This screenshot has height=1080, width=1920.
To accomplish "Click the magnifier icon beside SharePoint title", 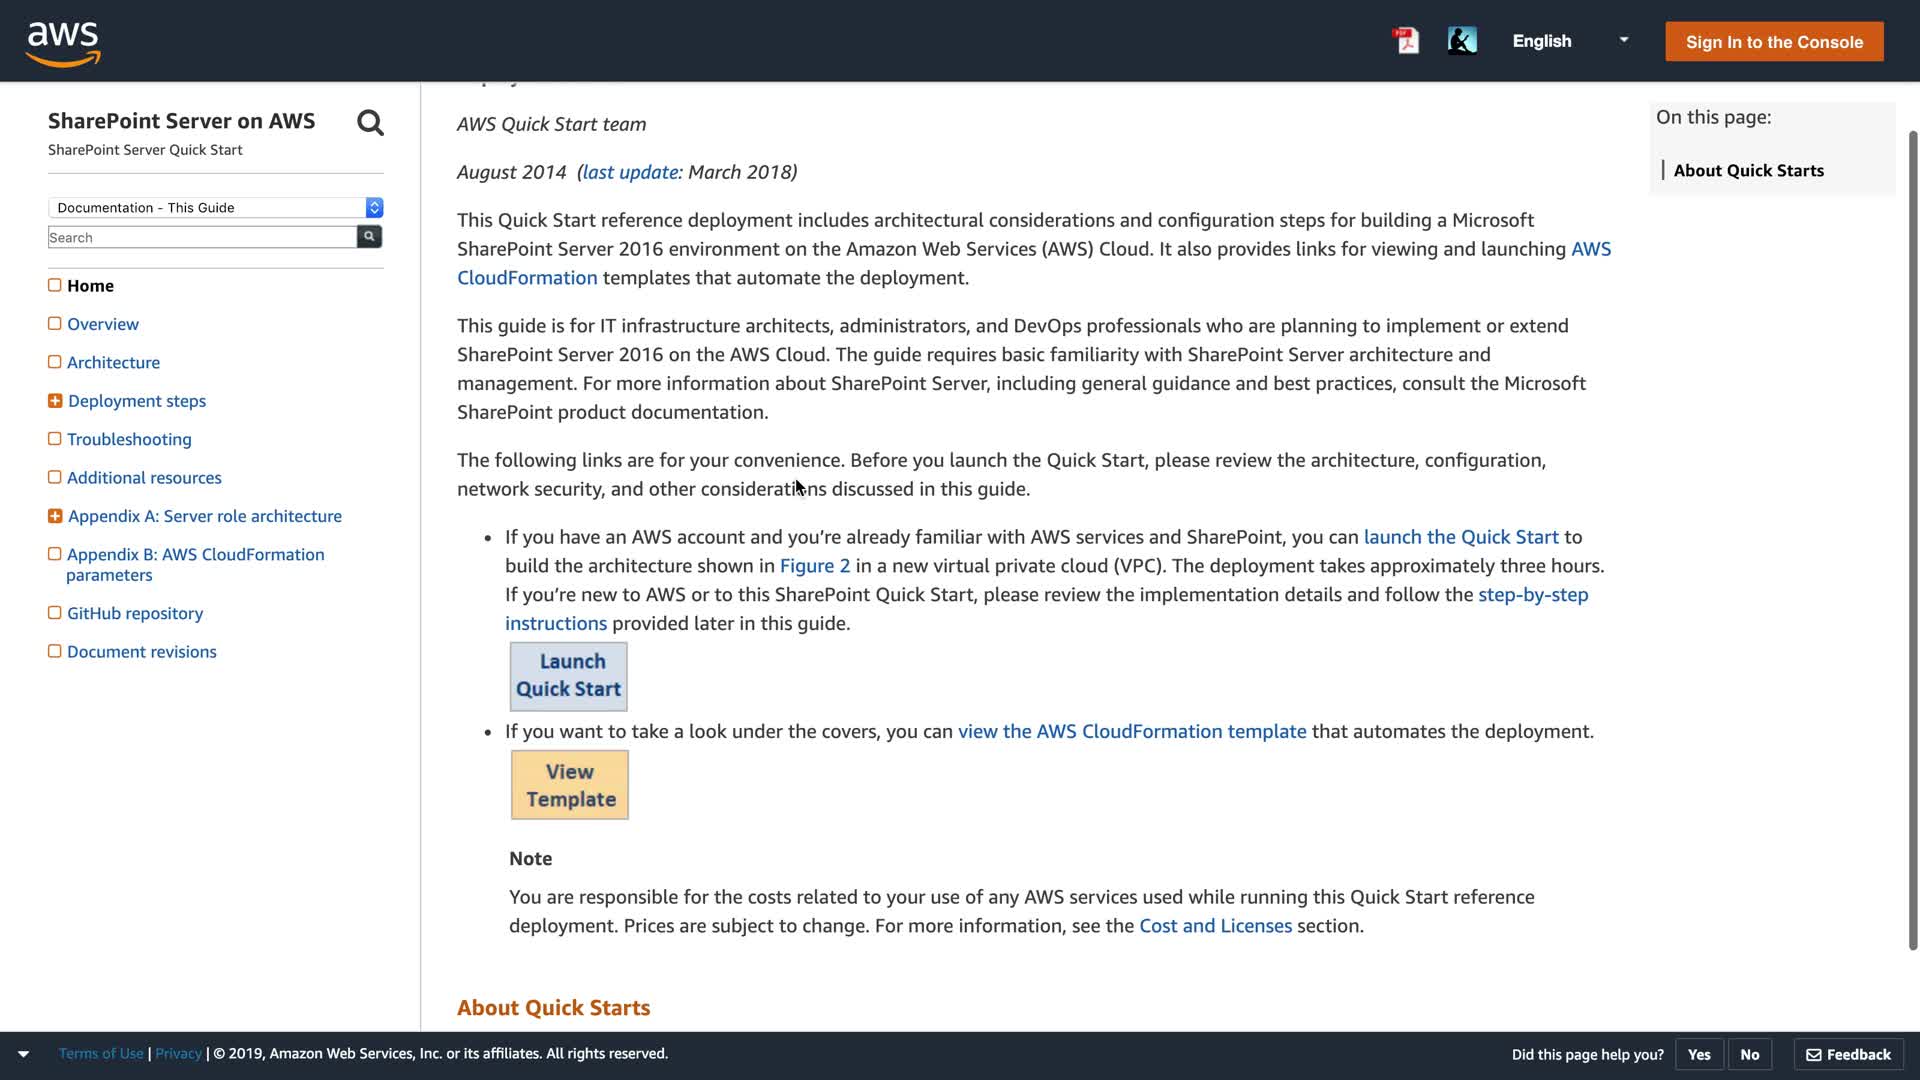I will tap(370, 123).
